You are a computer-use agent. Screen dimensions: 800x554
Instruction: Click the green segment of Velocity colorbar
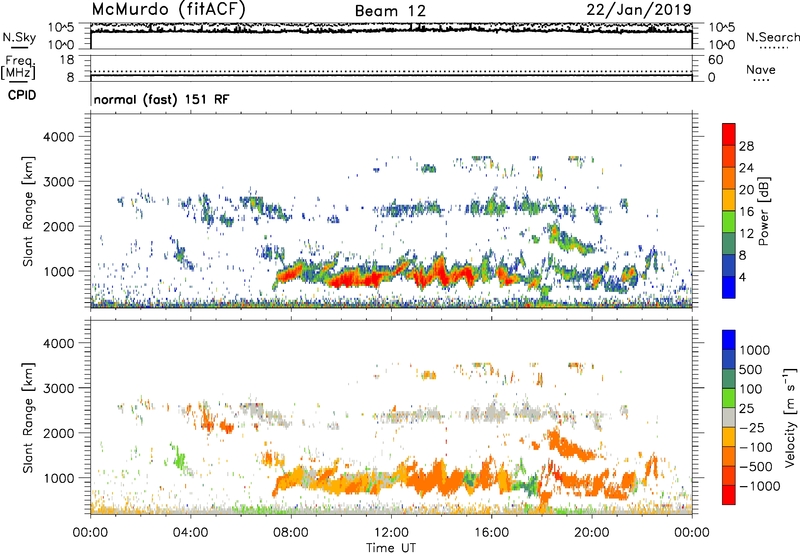click(729, 398)
